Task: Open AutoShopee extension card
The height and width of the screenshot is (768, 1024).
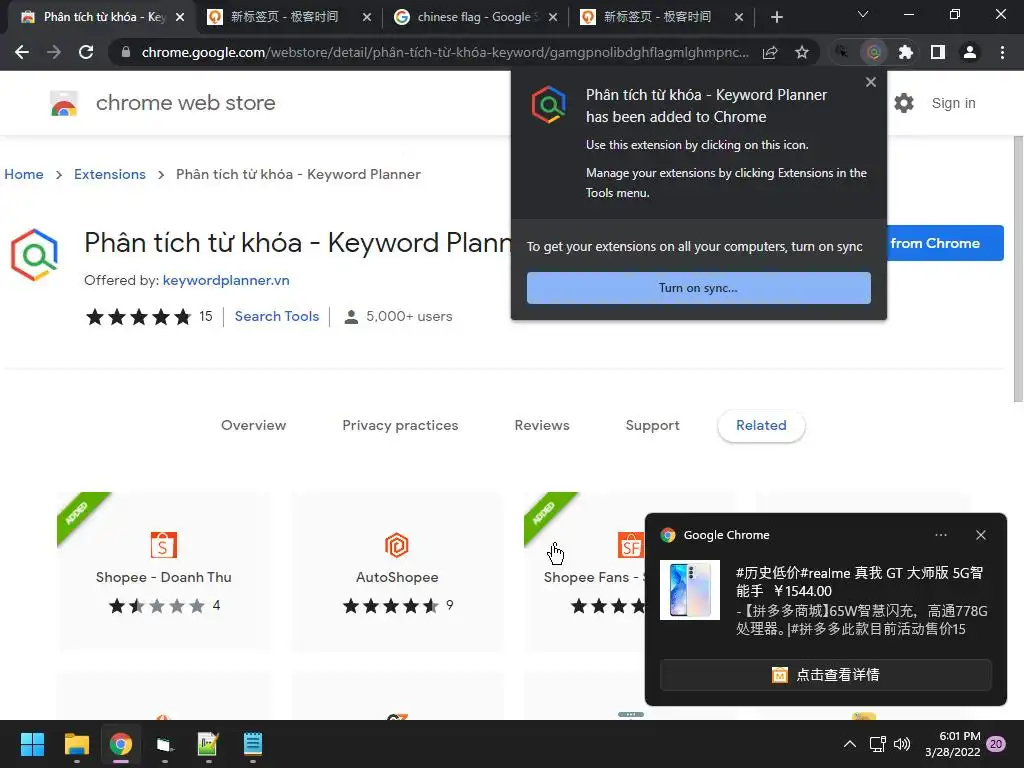Action: (x=397, y=572)
